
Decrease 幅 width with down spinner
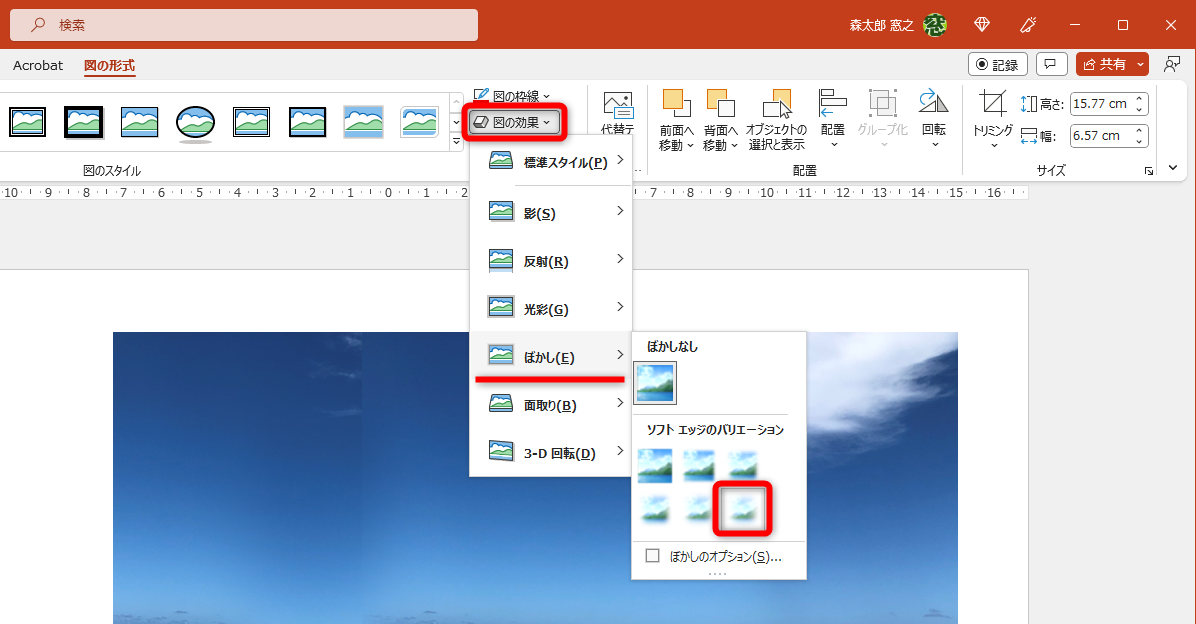point(1140,141)
